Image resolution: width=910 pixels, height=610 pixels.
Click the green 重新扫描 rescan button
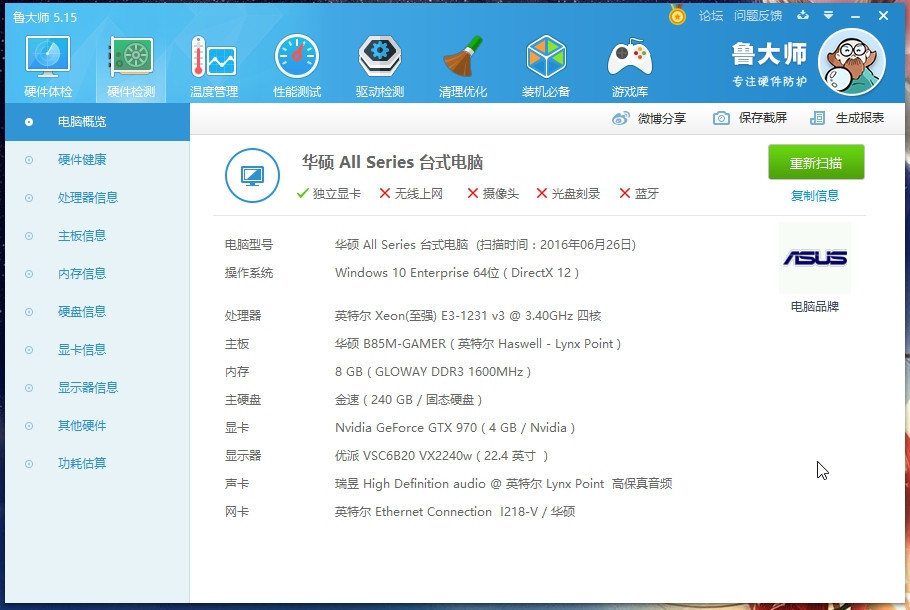[x=816, y=163]
